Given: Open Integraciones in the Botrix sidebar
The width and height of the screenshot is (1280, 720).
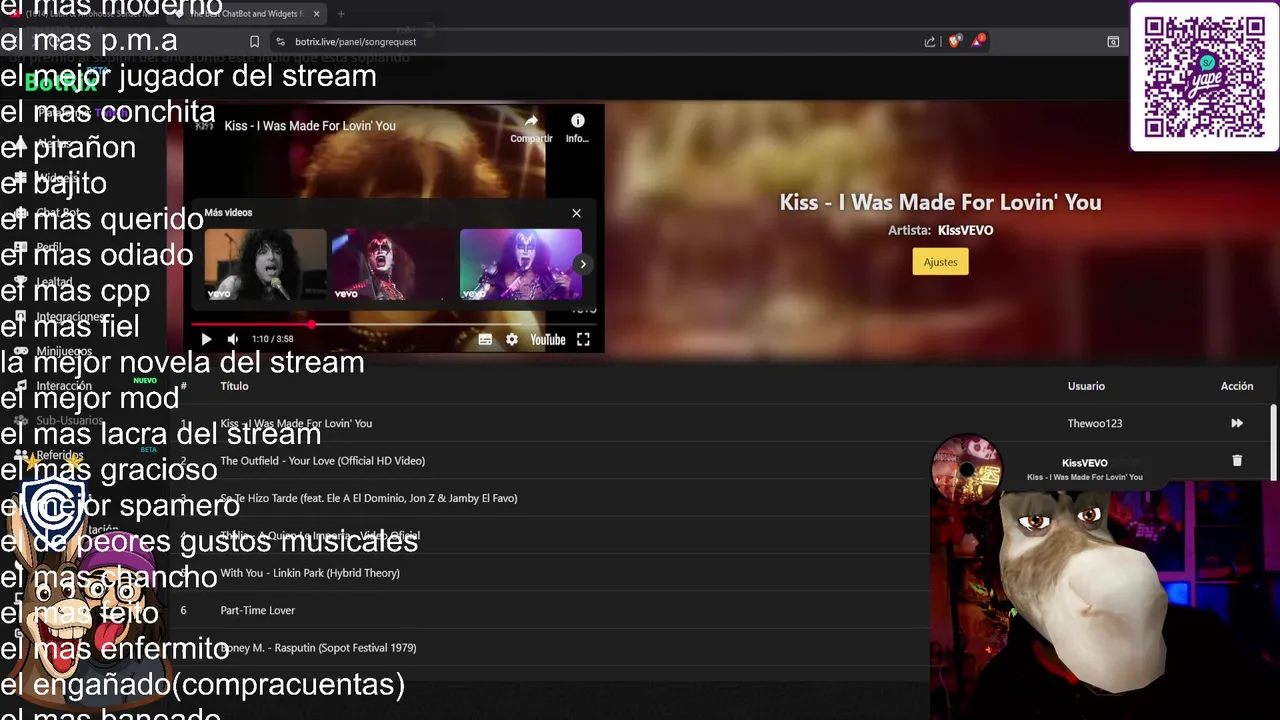Looking at the screenshot, I should click(71, 317).
